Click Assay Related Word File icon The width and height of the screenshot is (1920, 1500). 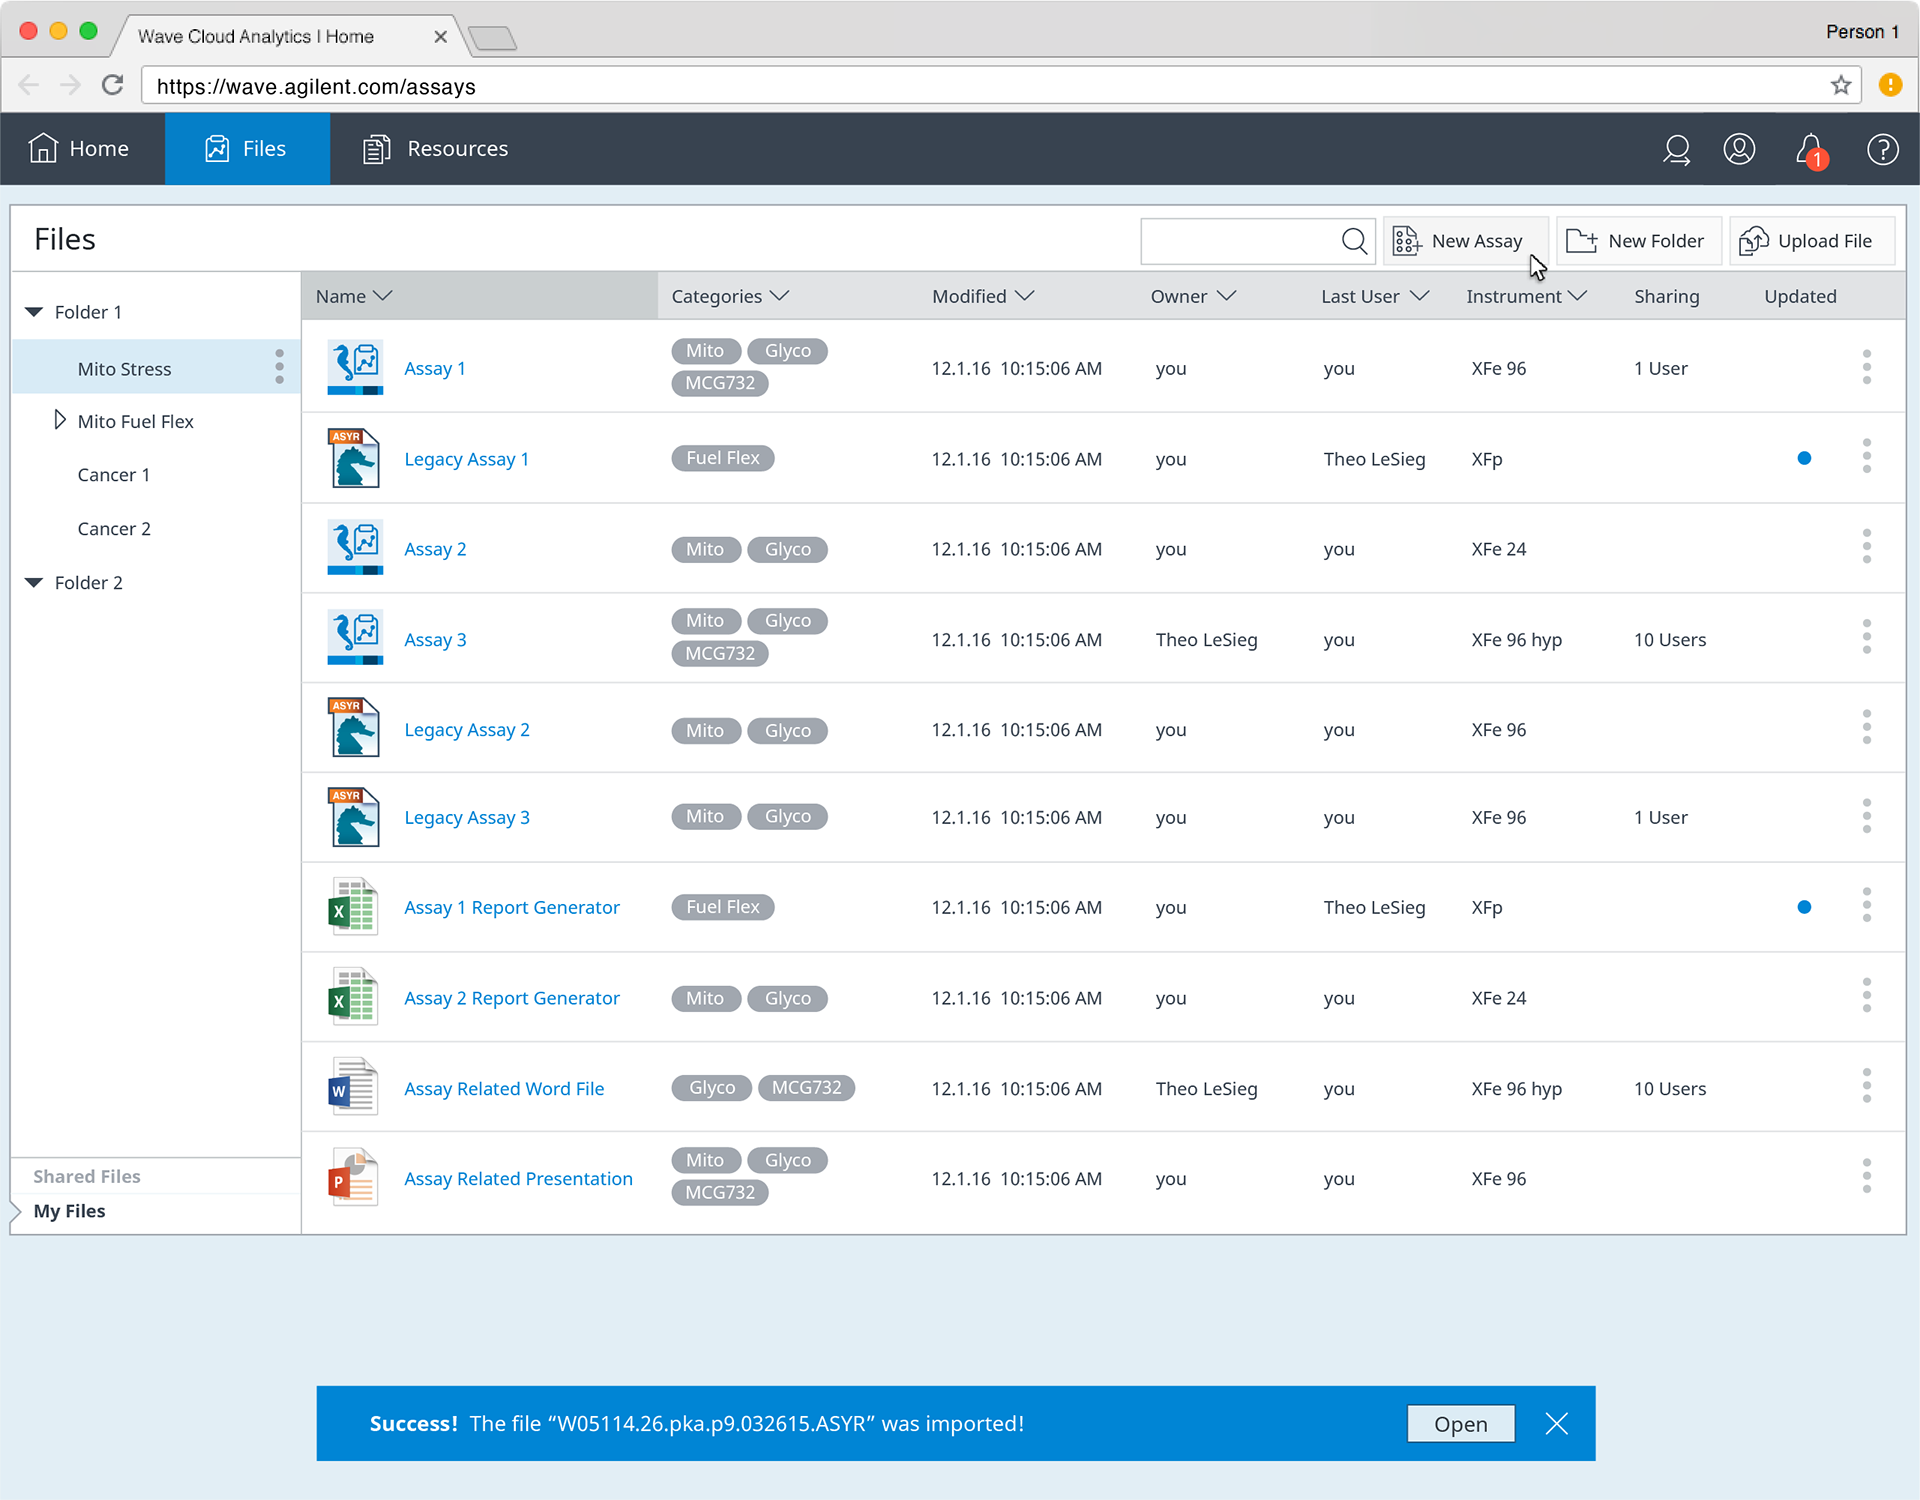[353, 1087]
